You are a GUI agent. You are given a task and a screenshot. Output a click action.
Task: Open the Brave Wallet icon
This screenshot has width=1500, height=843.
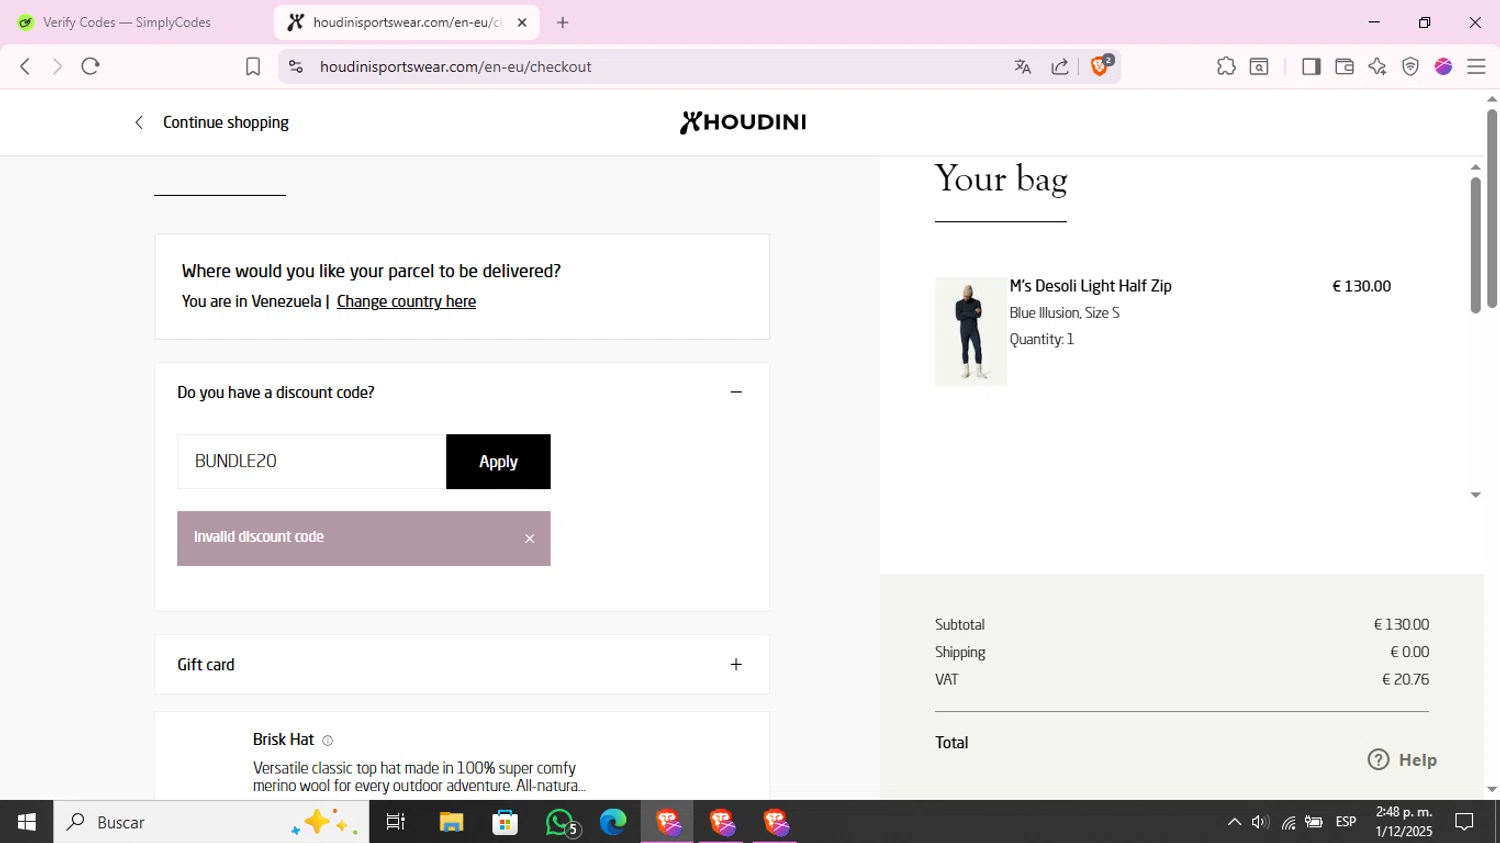pyautogui.click(x=1344, y=66)
